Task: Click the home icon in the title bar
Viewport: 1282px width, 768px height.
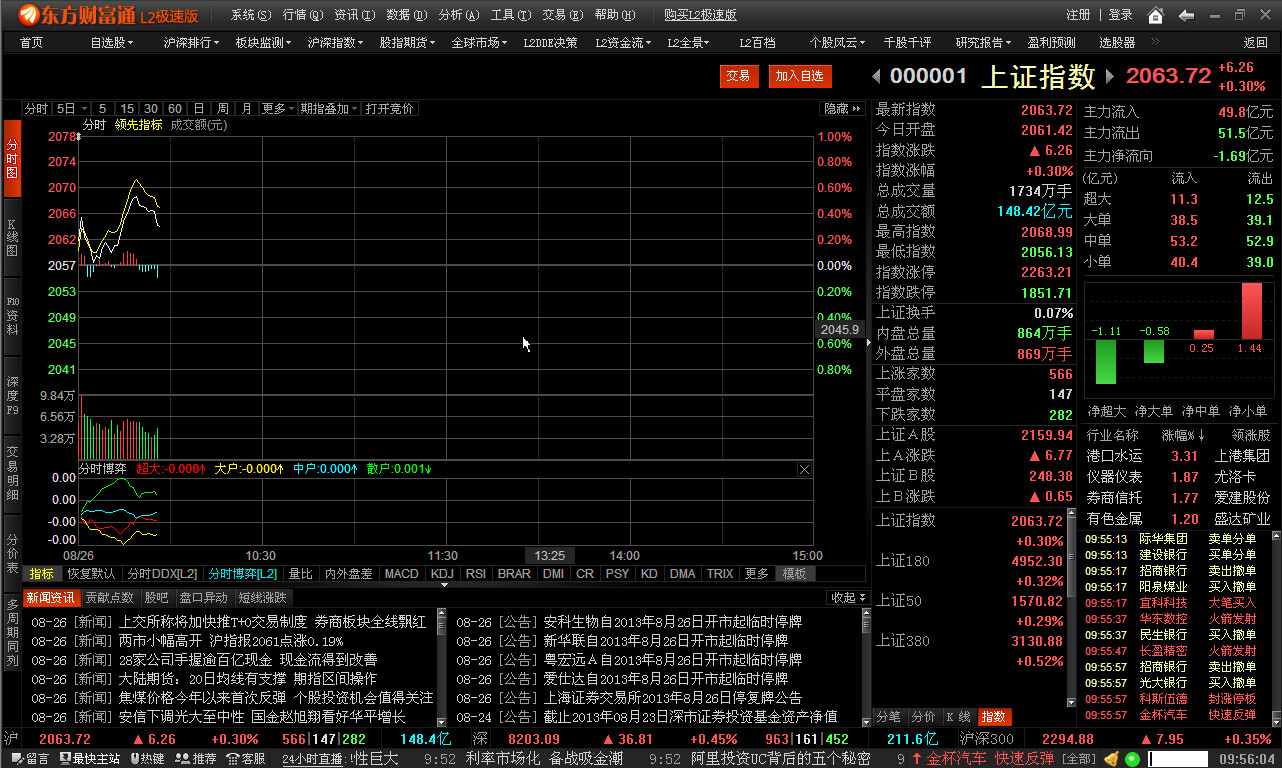Action: point(1158,14)
